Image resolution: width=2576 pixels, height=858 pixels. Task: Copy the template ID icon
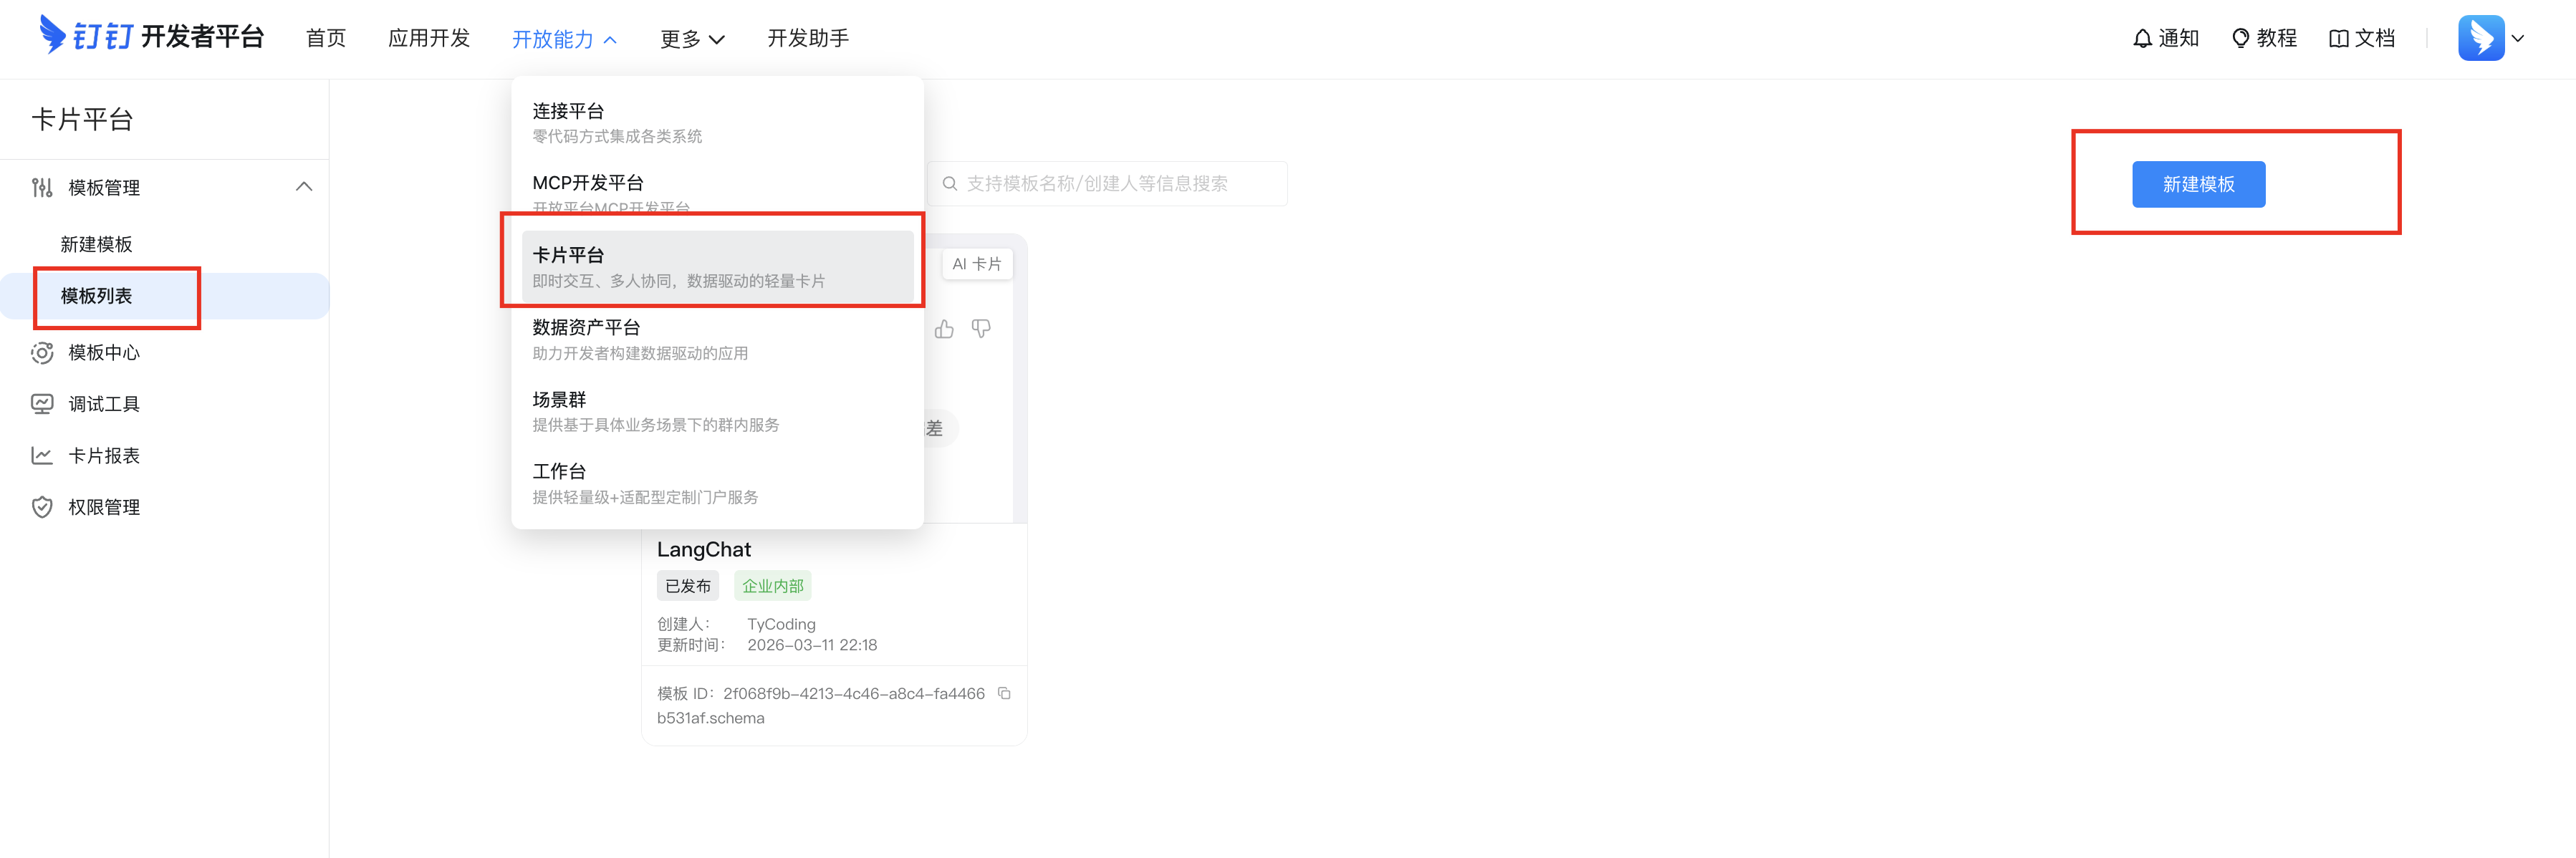1004,693
